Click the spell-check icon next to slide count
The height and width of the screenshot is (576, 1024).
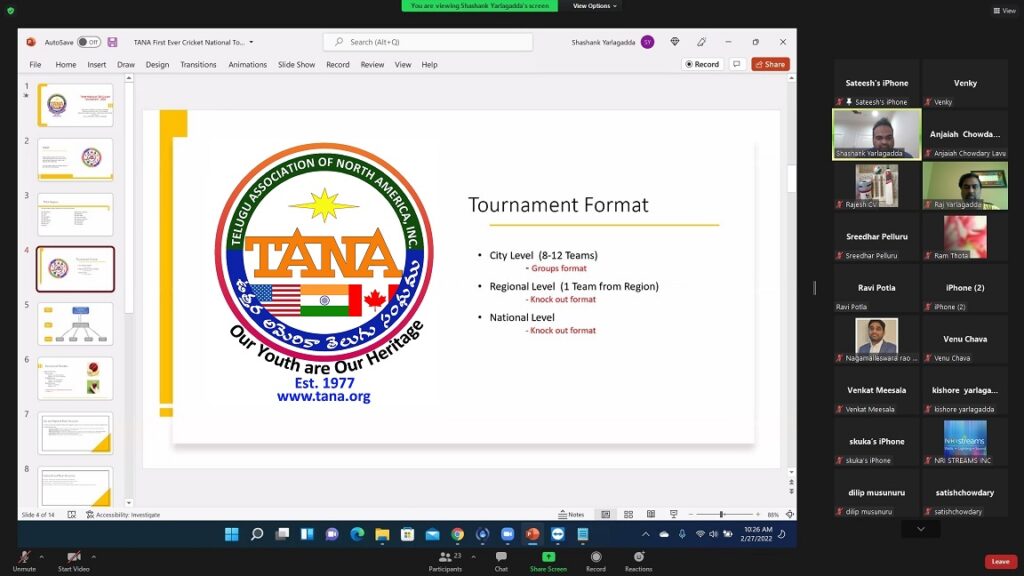(x=72, y=515)
